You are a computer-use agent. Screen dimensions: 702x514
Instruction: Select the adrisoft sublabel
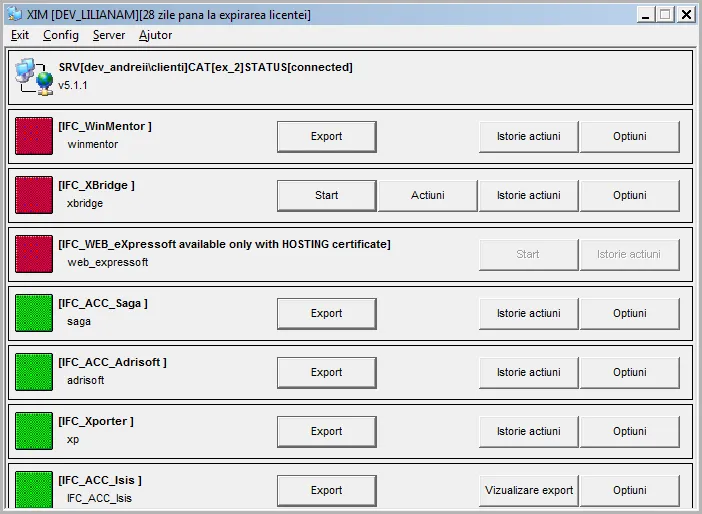pyautogui.click(x=86, y=381)
